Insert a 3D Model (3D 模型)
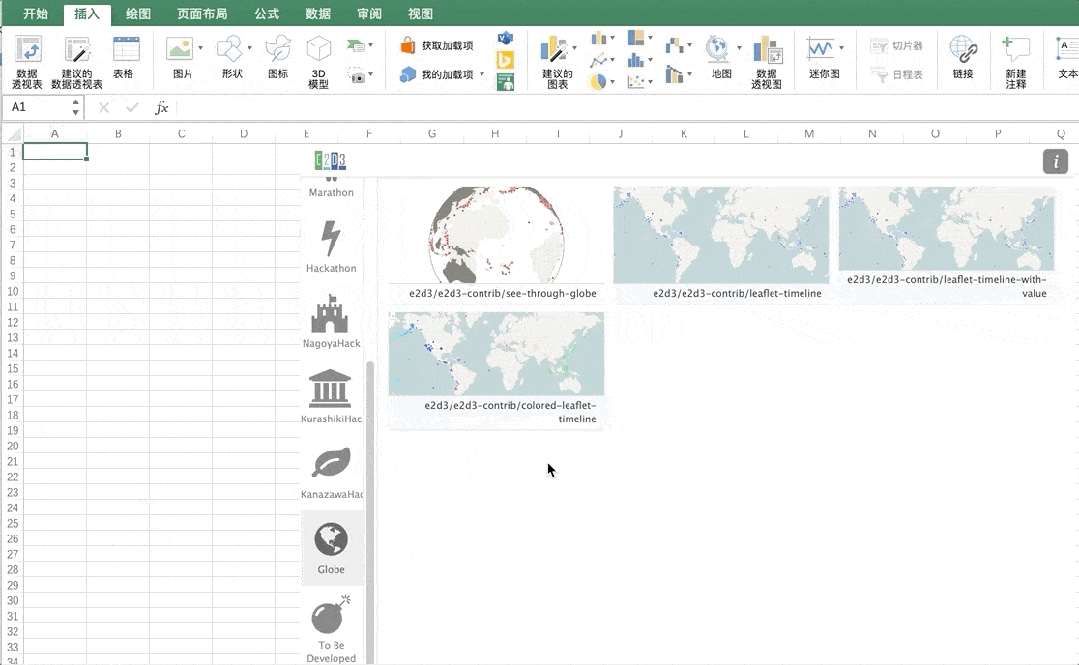 319,61
